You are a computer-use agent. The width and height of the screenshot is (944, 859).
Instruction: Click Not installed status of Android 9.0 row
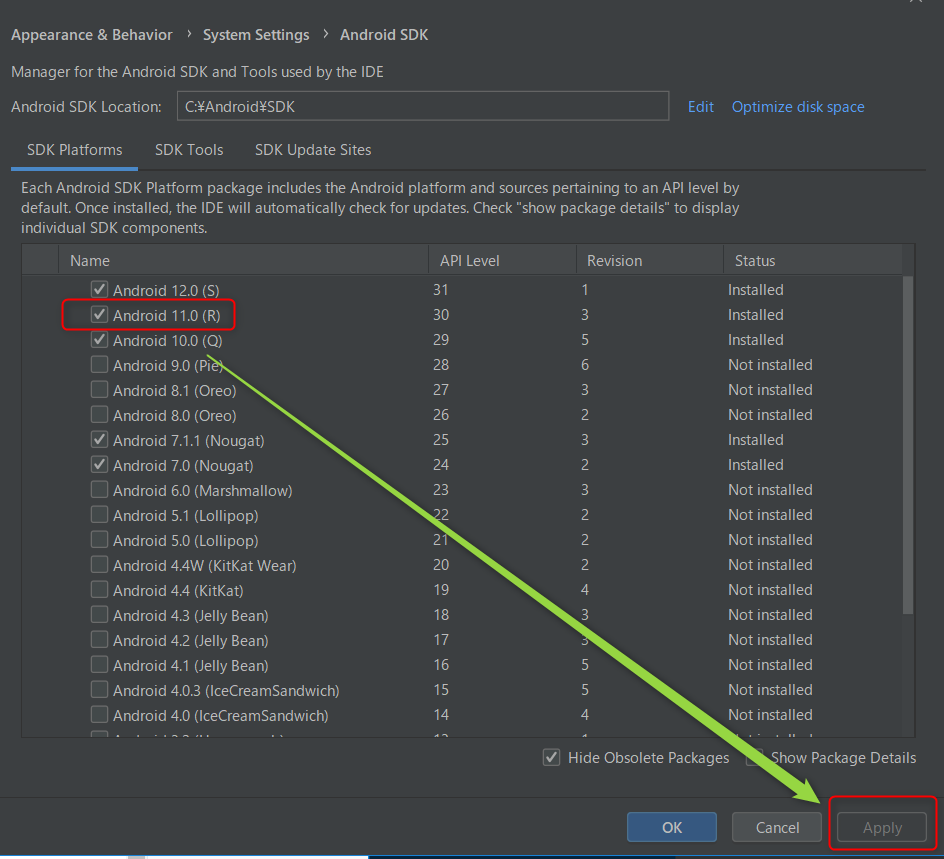(x=770, y=365)
